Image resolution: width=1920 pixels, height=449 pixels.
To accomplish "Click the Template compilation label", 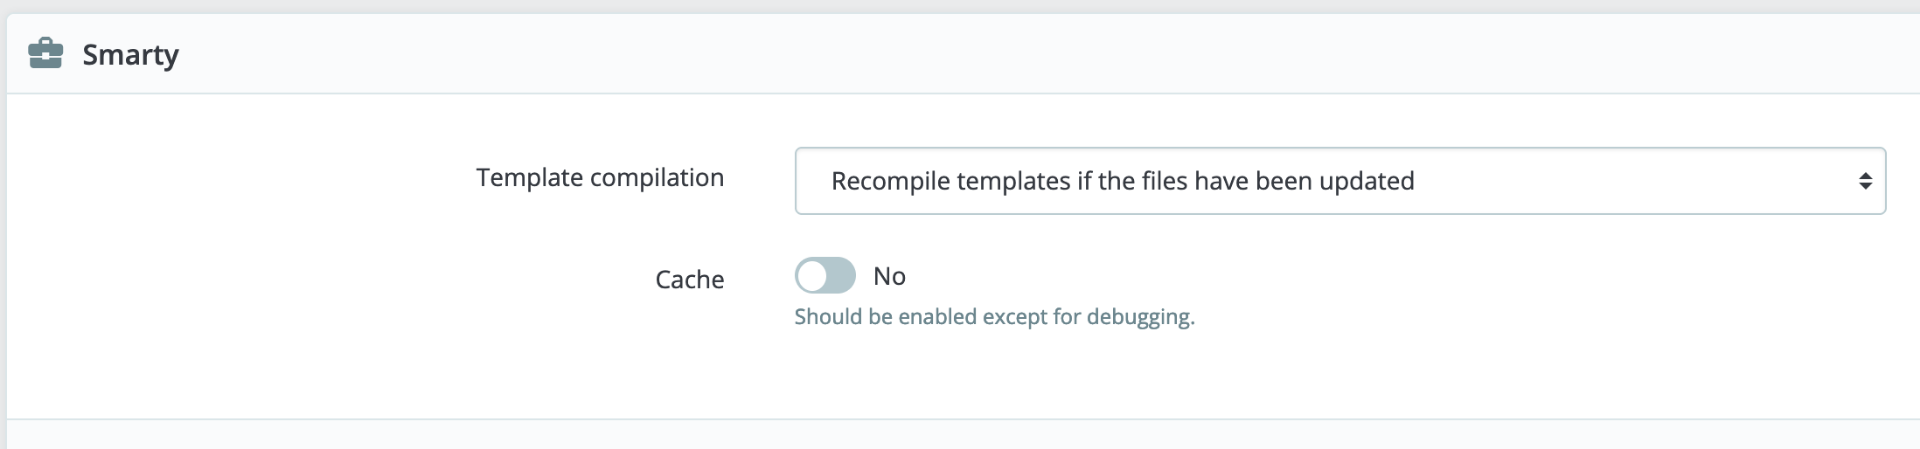I will [600, 178].
